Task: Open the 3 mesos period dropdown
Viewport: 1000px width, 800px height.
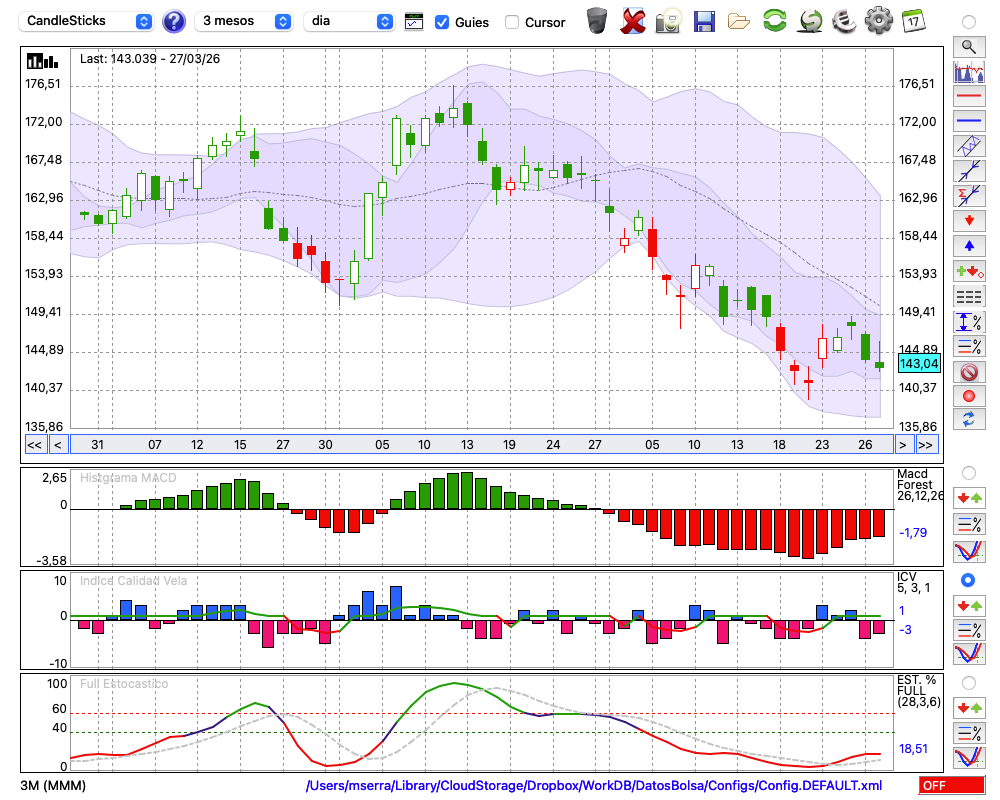Action: click(245, 21)
